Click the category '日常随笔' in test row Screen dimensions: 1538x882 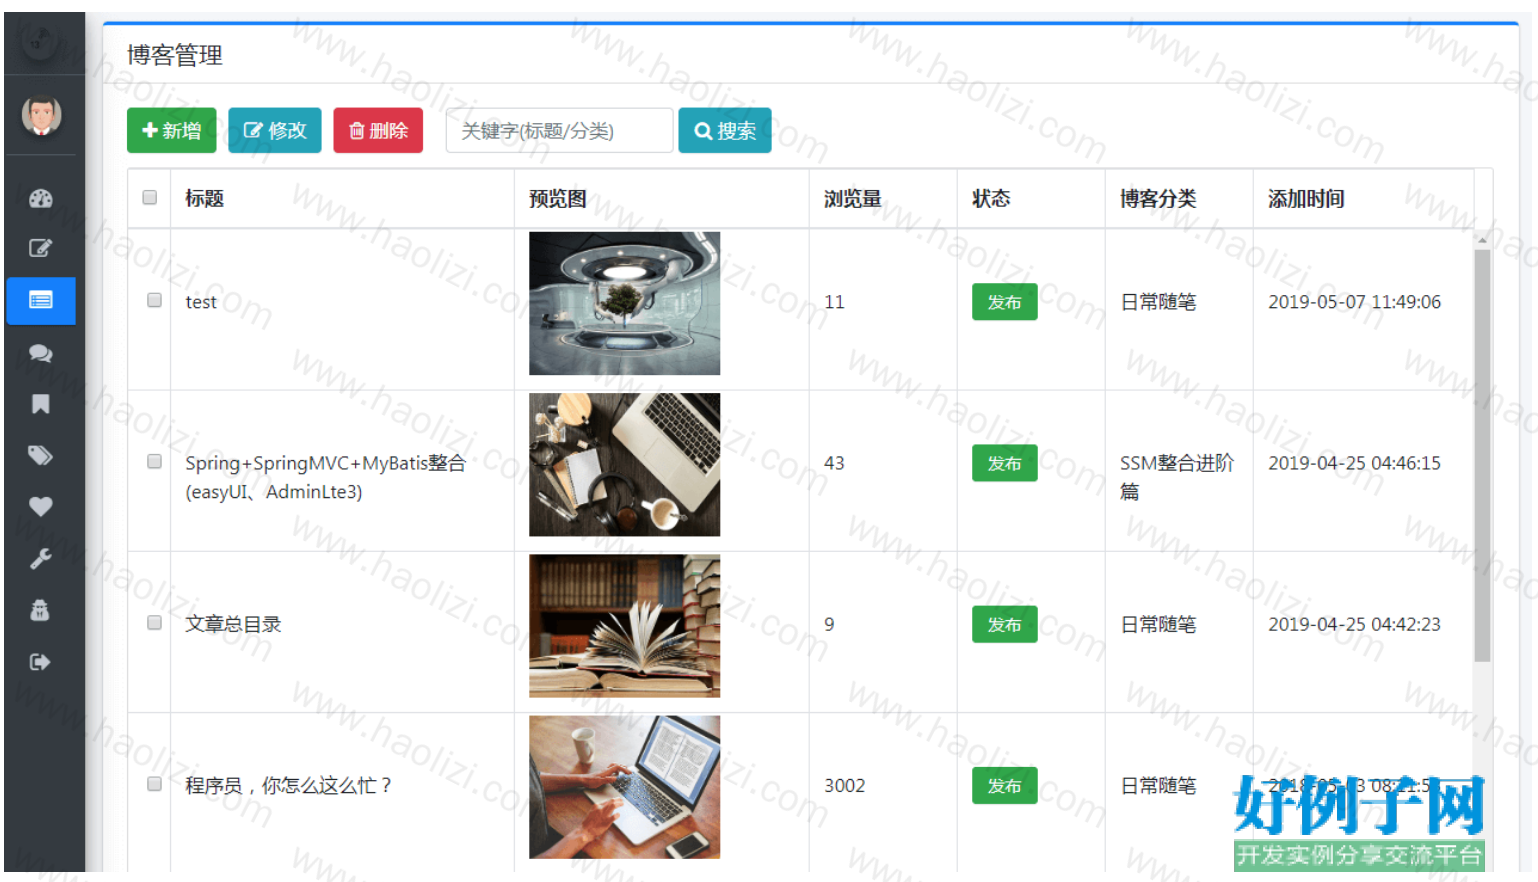point(1158,302)
